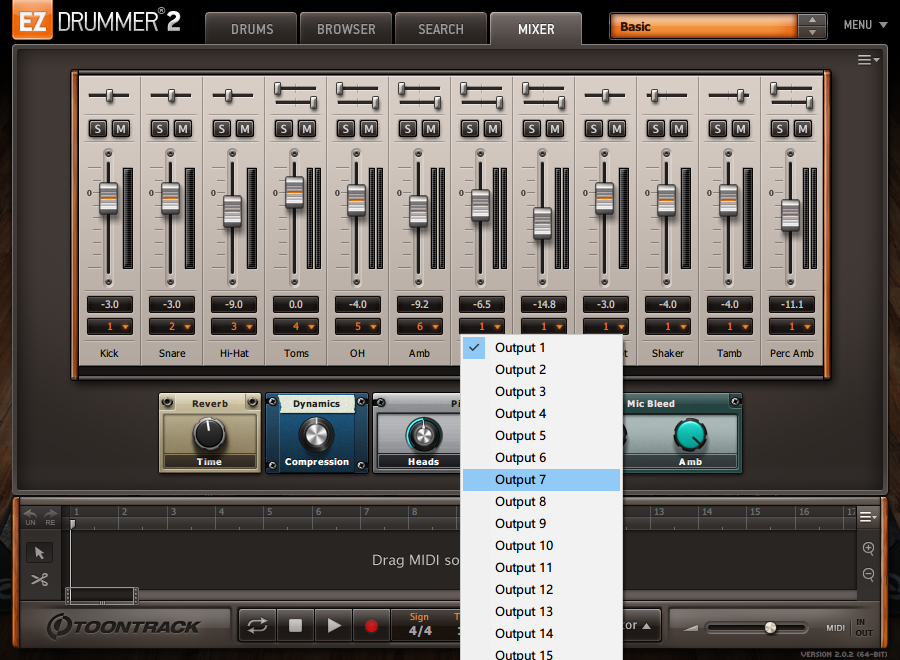Open the Hi-Hat output dropdown
The height and width of the screenshot is (660, 900).
pyautogui.click(x=234, y=327)
